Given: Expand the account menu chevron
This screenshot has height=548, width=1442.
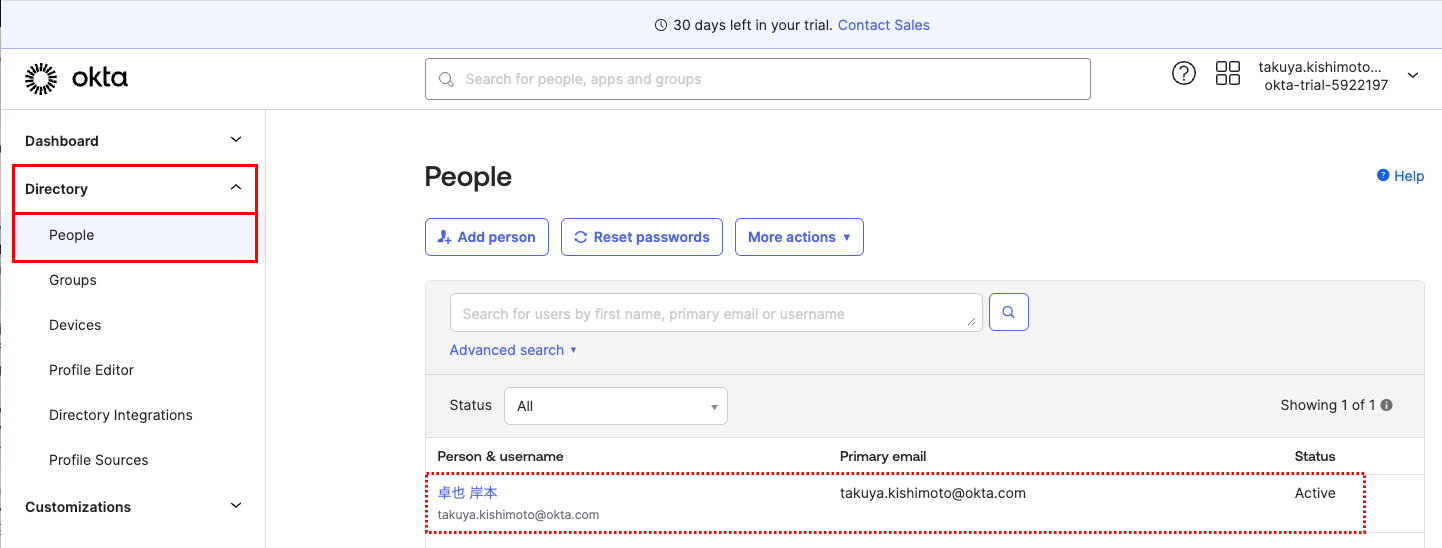Looking at the screenshot, I should [x=1413, y=75].
